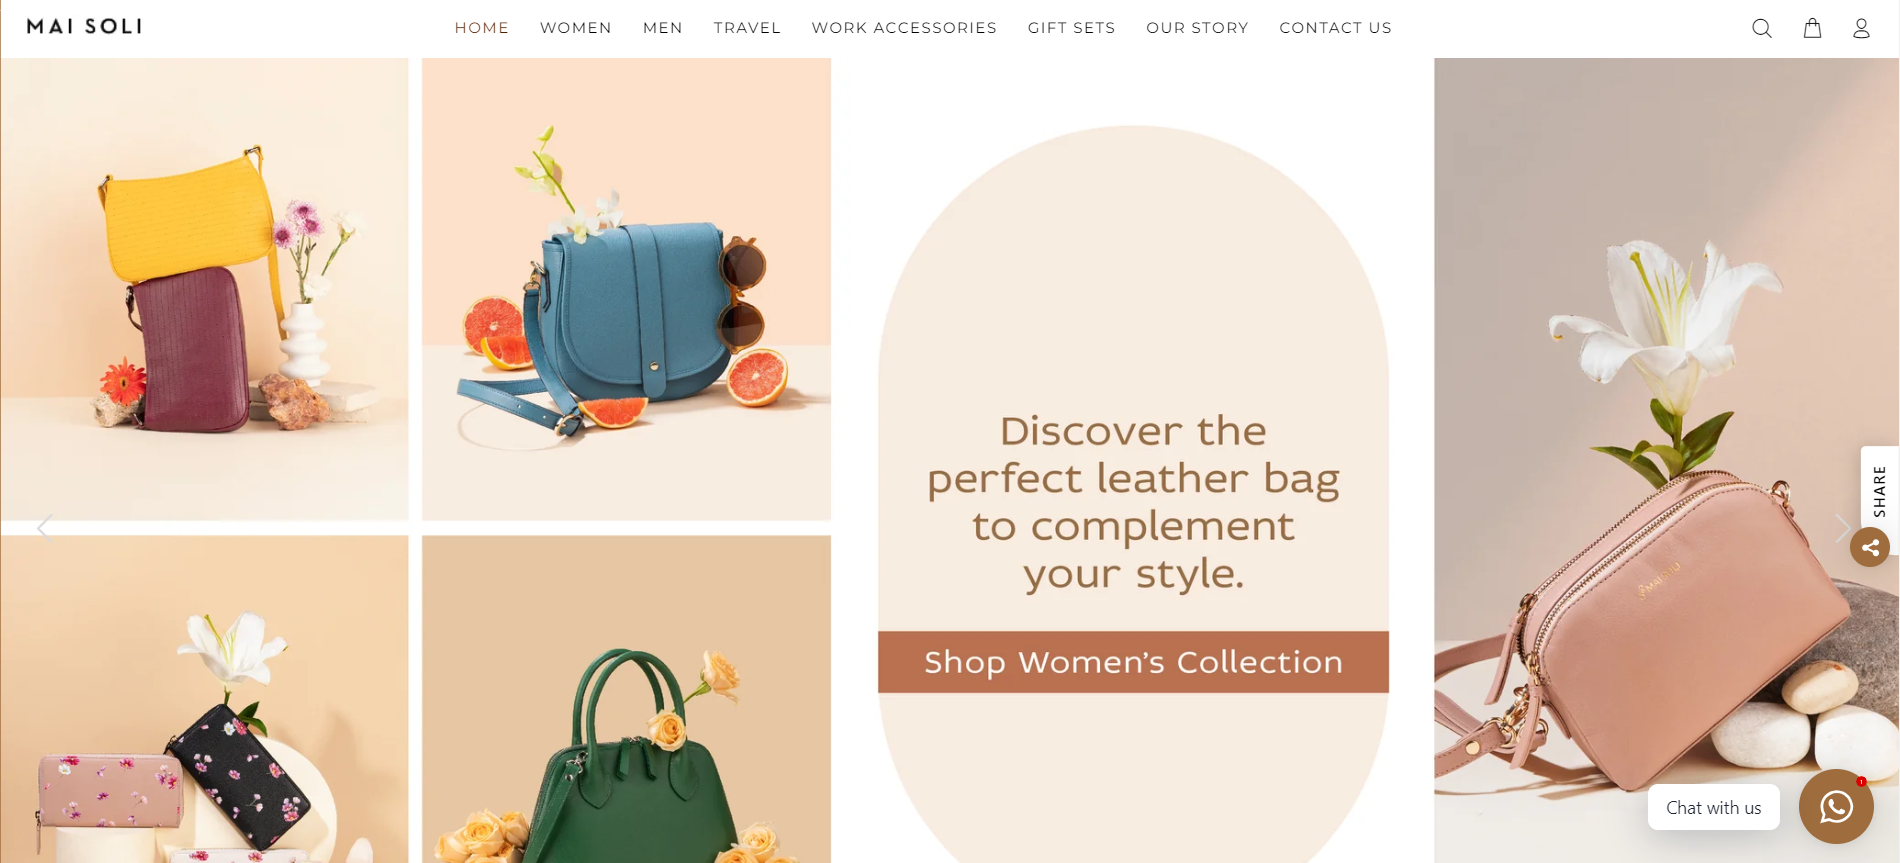Open the Gift Sets menu

[1071, 28]
